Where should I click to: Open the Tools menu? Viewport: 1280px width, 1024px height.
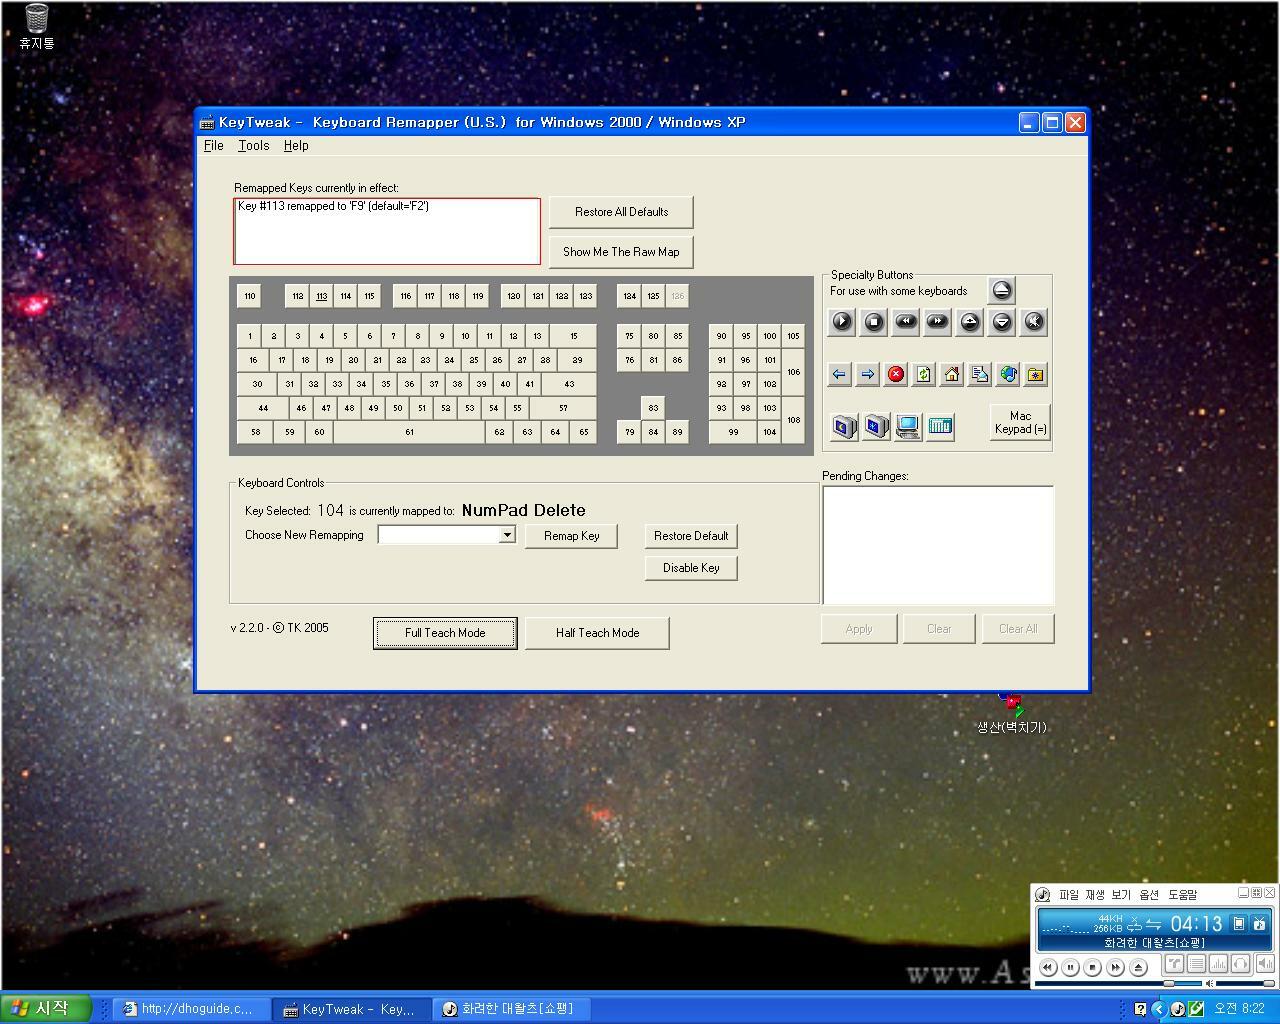[x=253, y=146]
